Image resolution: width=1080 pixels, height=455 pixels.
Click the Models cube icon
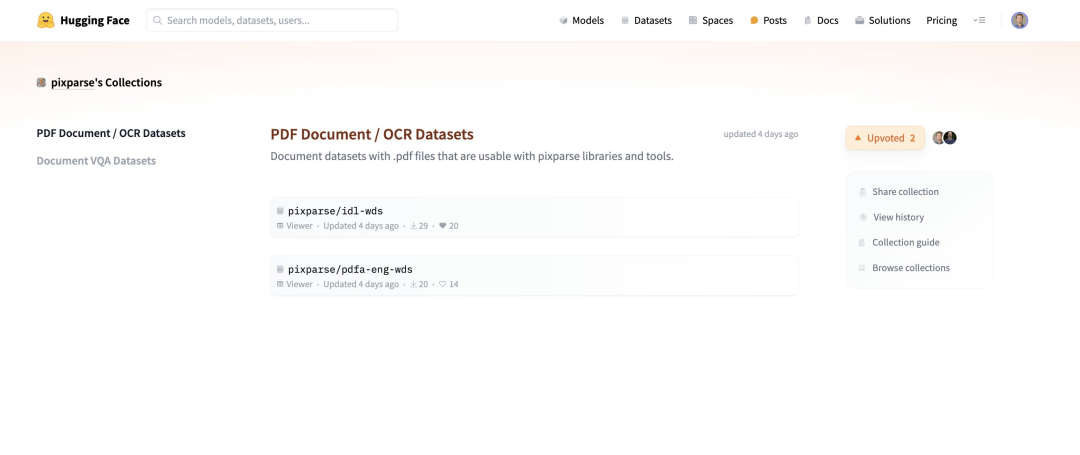click(563, 21)
